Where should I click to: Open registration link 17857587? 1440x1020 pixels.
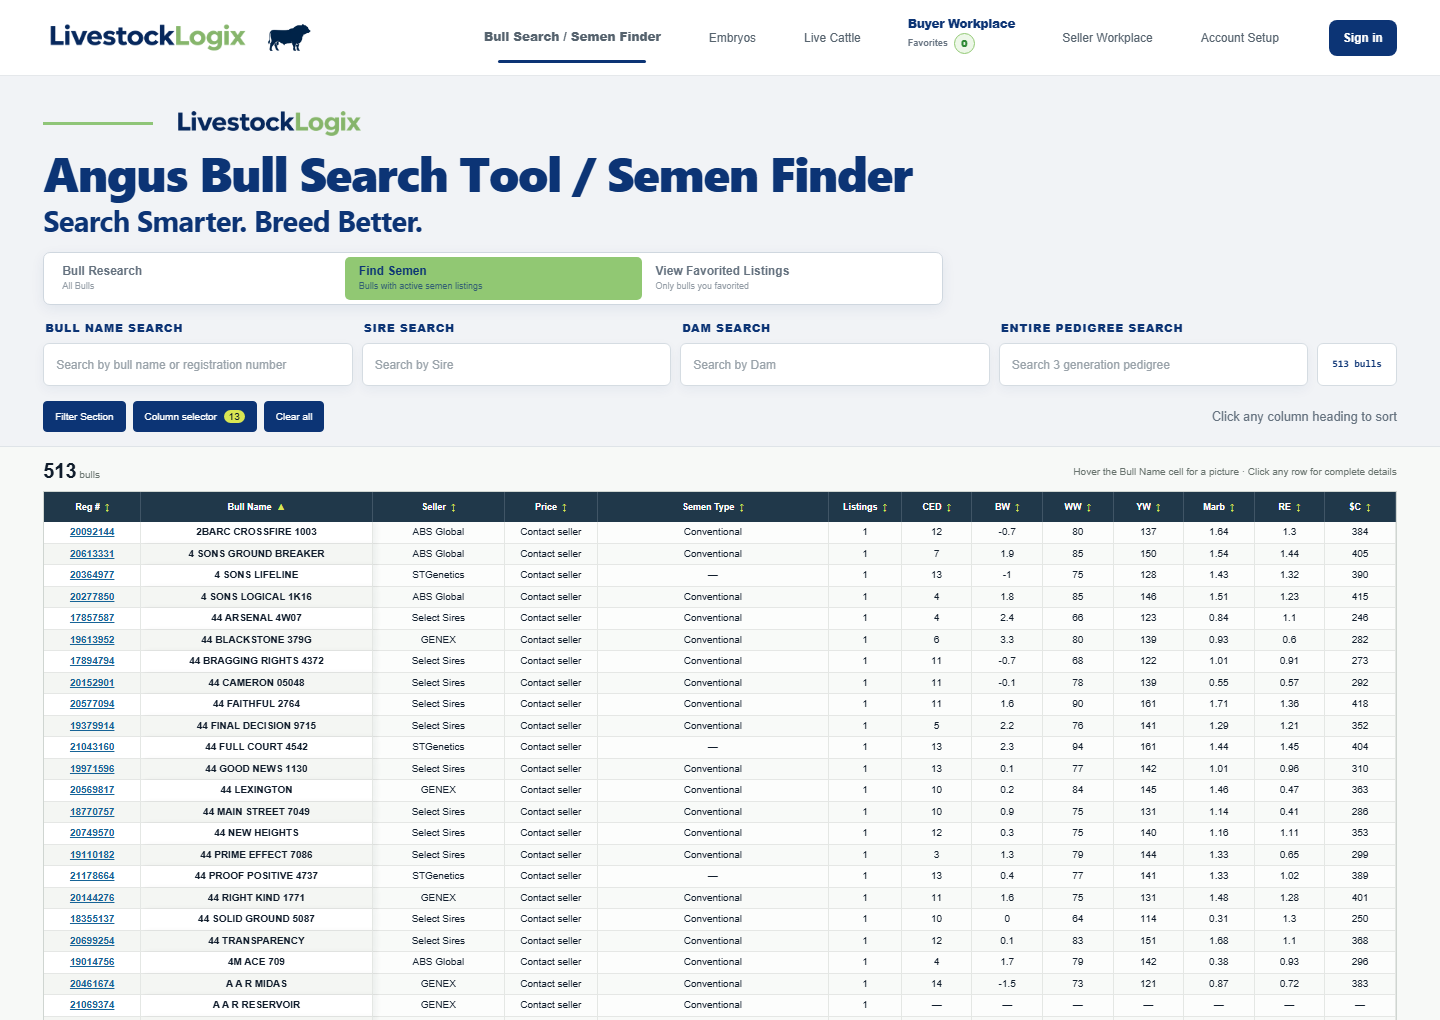[x=92, y=618]
